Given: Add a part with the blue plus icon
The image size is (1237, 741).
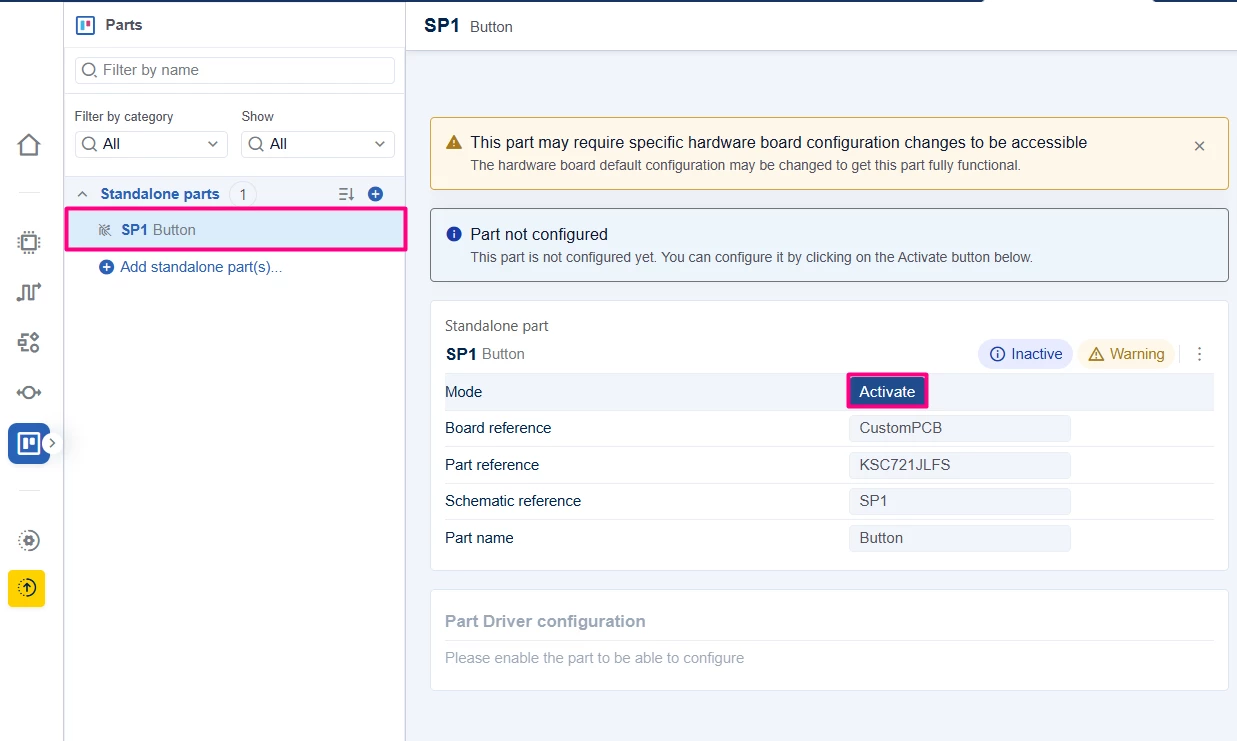Looking at the screenshot, I should (375, 194).
